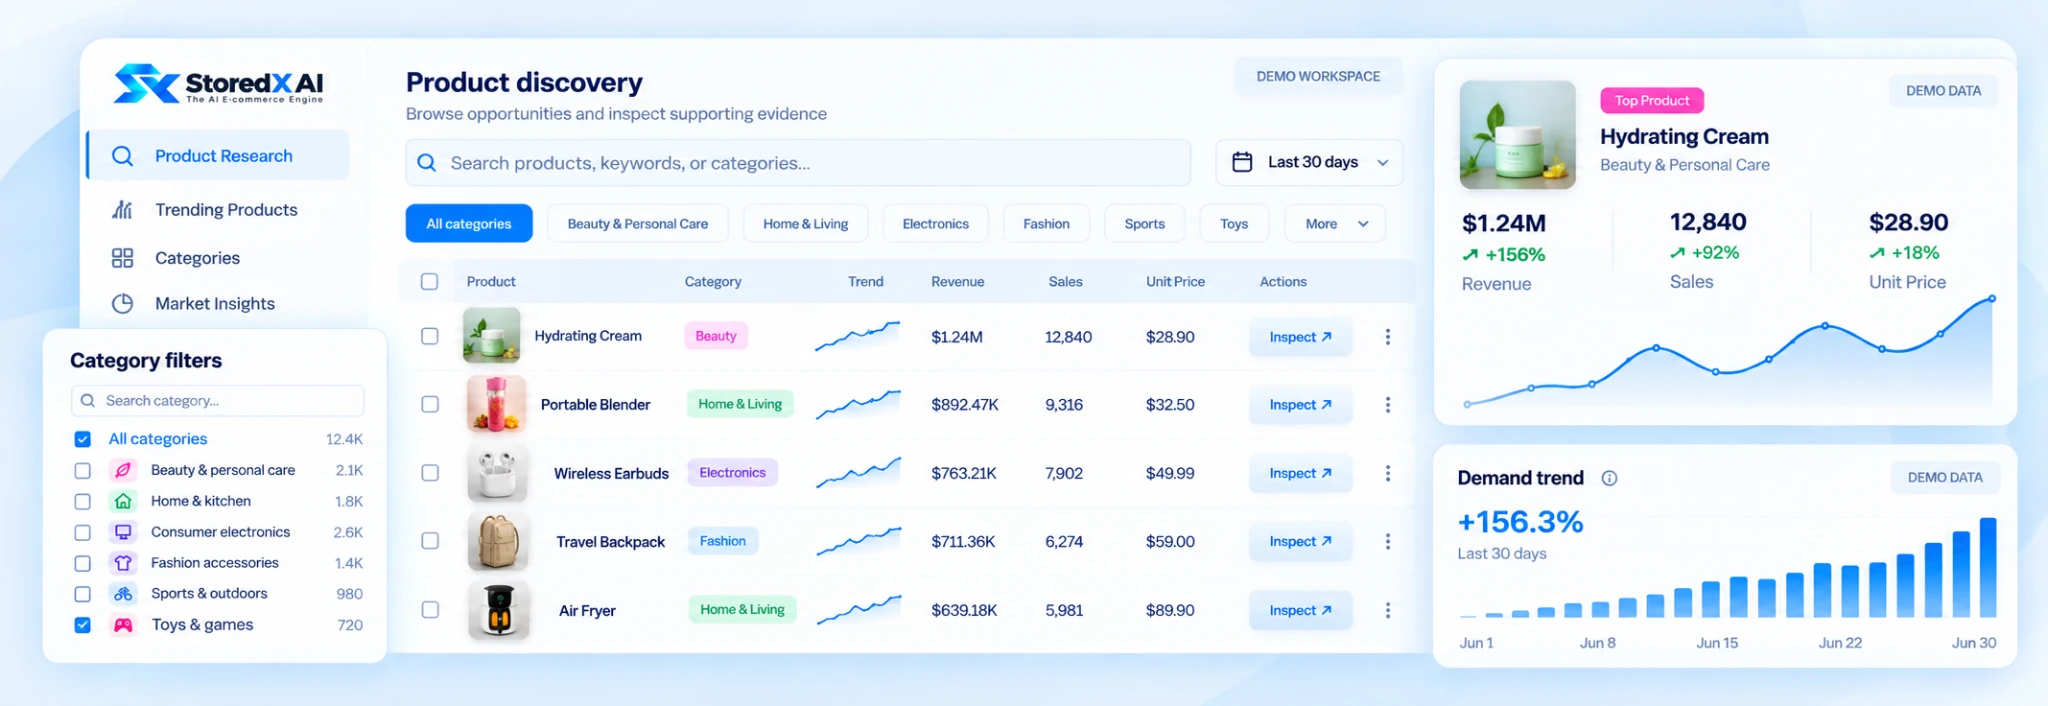Click the Consumer electronics monitor icon
Screen dimensions: 2048x706
pyautogui.click(x=123, y=532)
